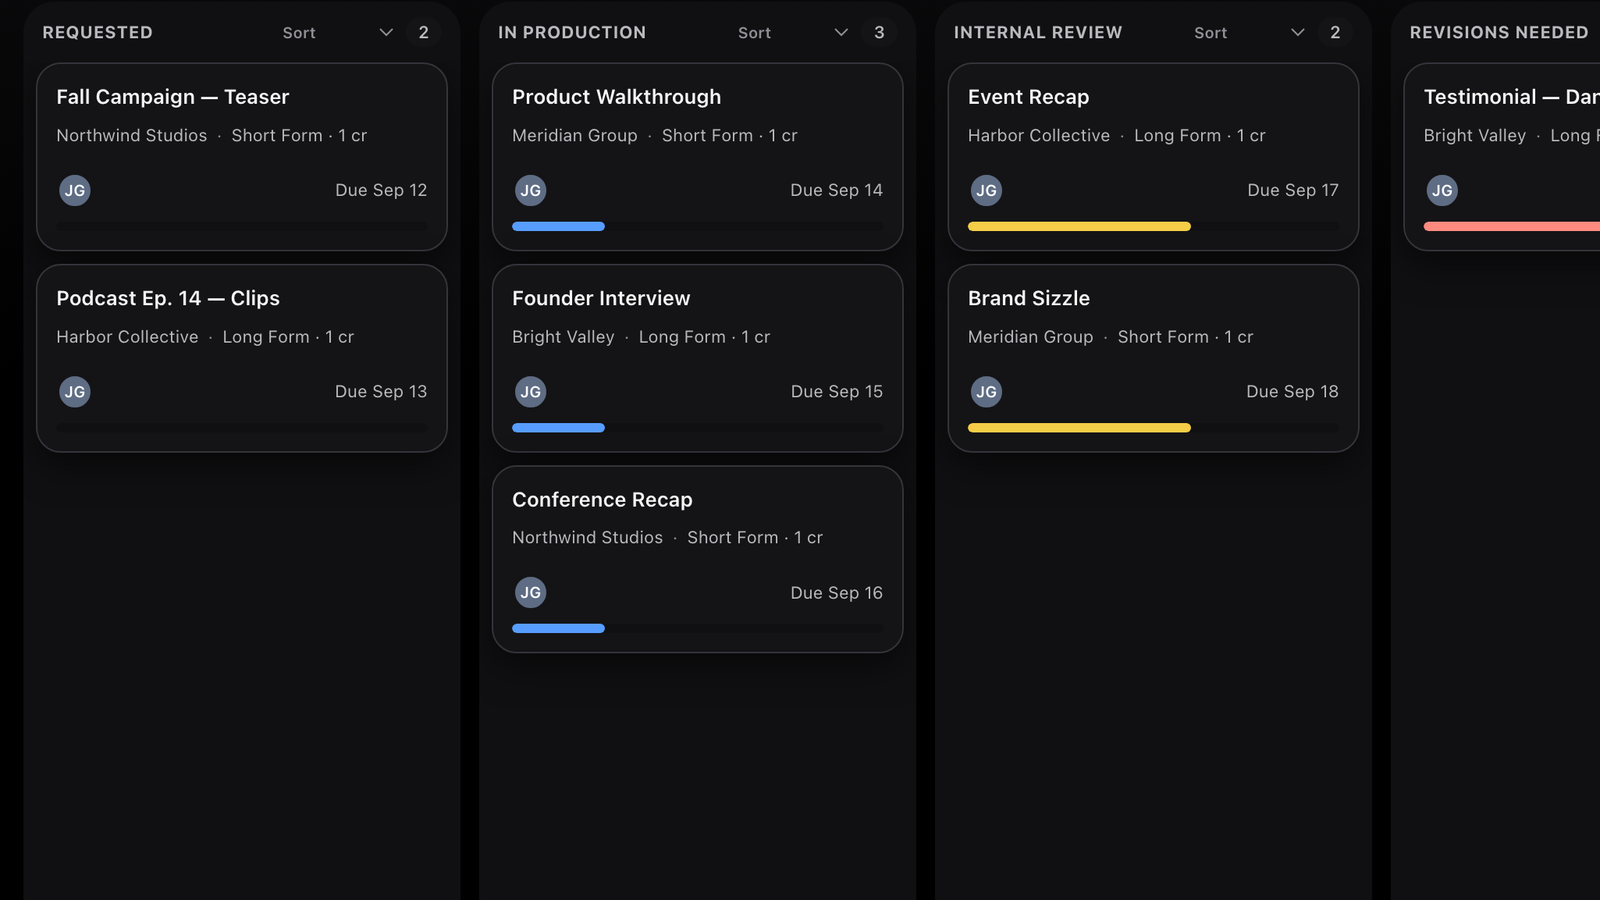Click the red progress bar on Testimonial card
Screen dimensions: 1600x900
(x=1512, y=227)
